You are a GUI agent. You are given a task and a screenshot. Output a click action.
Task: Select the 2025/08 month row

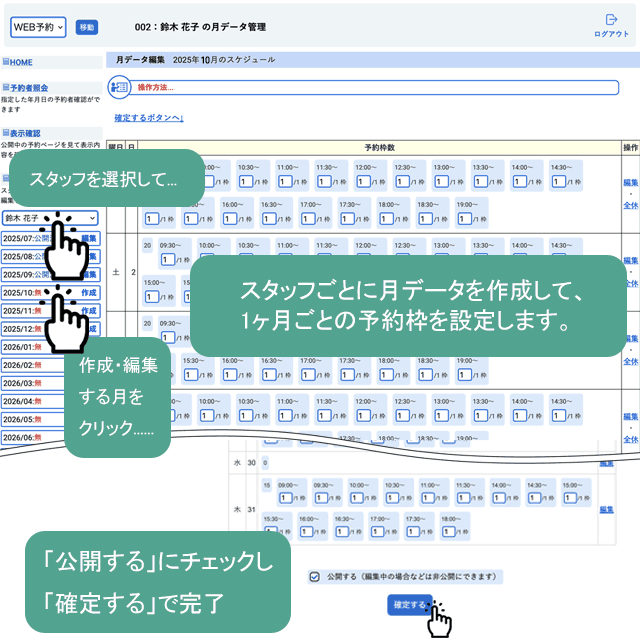[x=51, y=256]
